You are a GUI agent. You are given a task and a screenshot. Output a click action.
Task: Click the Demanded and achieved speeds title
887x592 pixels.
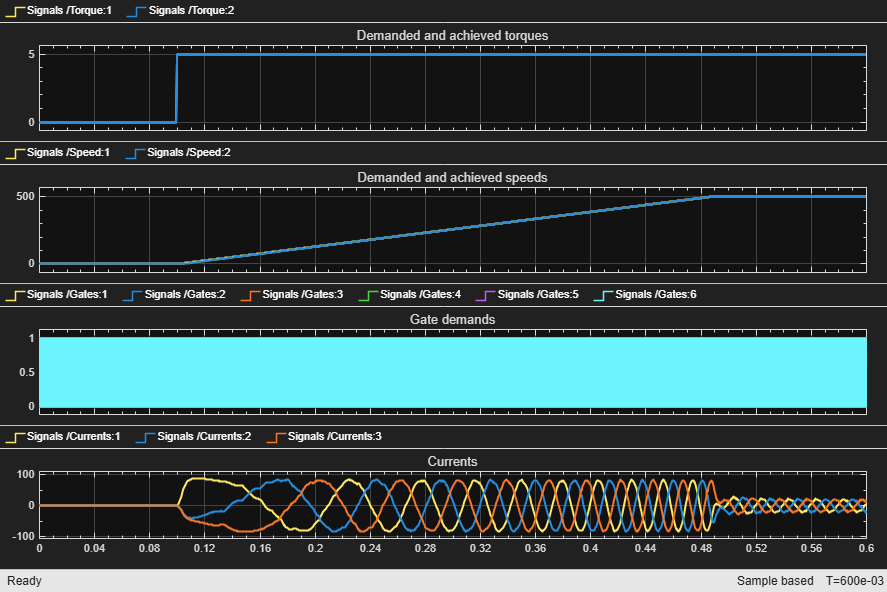453,178
